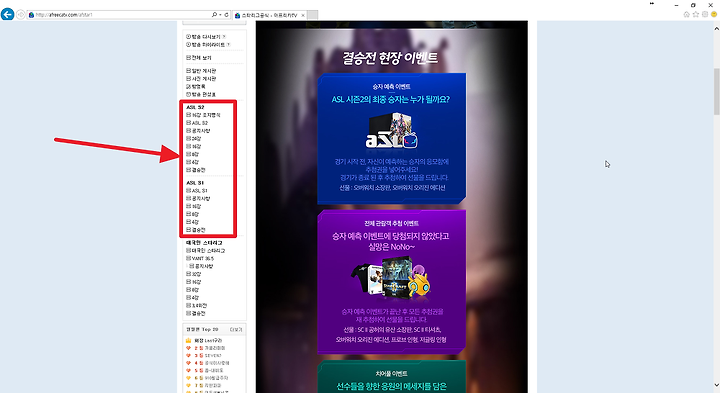
Task: Open 16강 조지명식 under ASL S2
Action: point(203,115)
